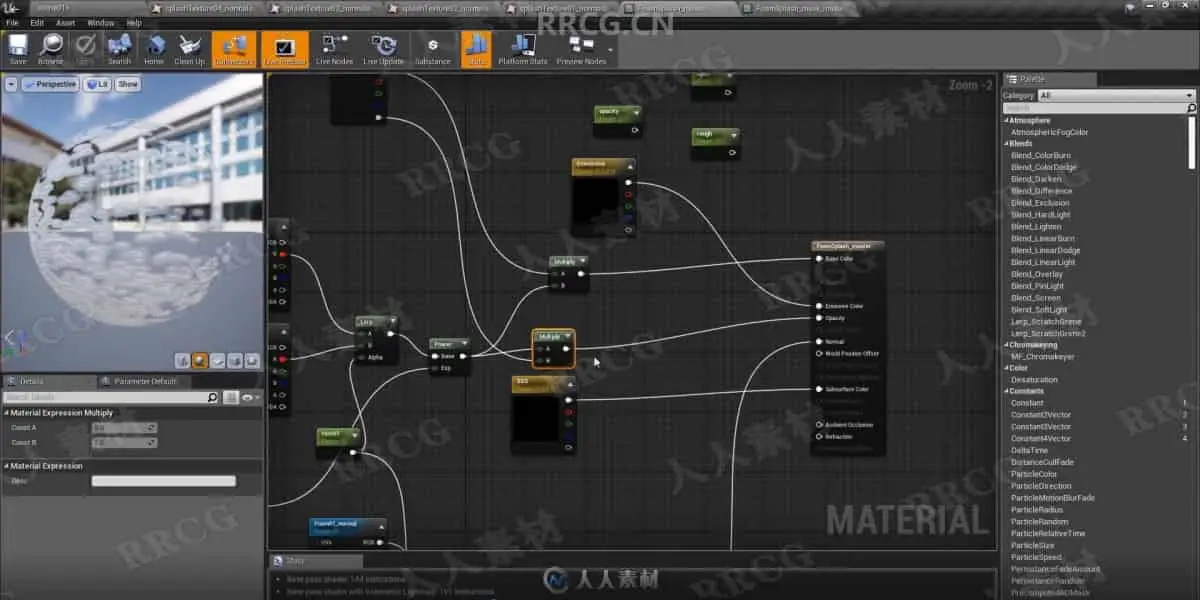This screenshot has height=600, width=1200.
Task: Open the Edit menu
Action: [37, 22]
